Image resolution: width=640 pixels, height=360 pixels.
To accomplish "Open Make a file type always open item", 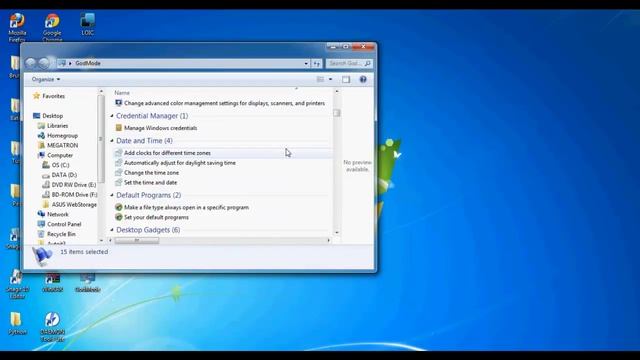I will point(186,207).
